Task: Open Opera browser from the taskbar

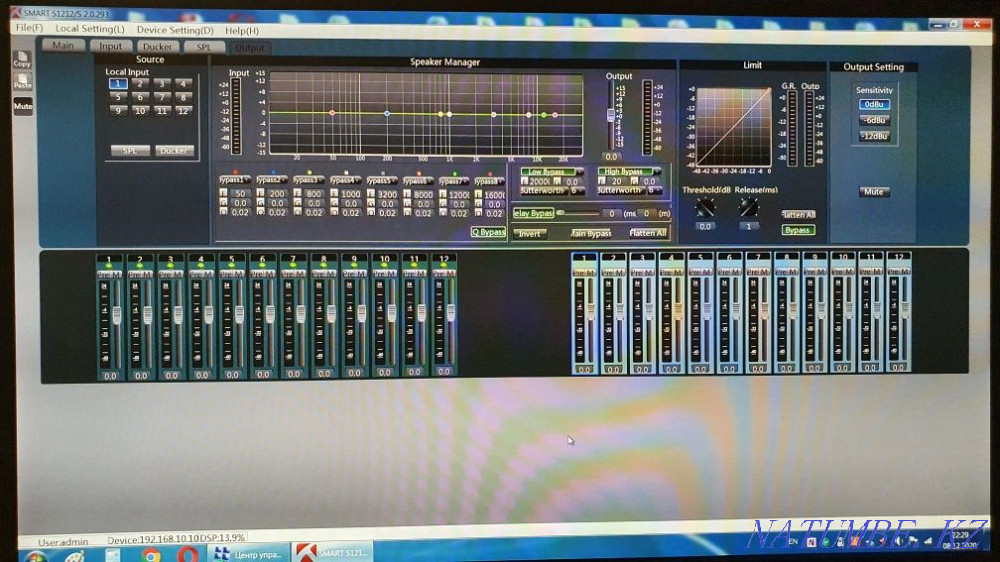Action: (x=187, y=552)
